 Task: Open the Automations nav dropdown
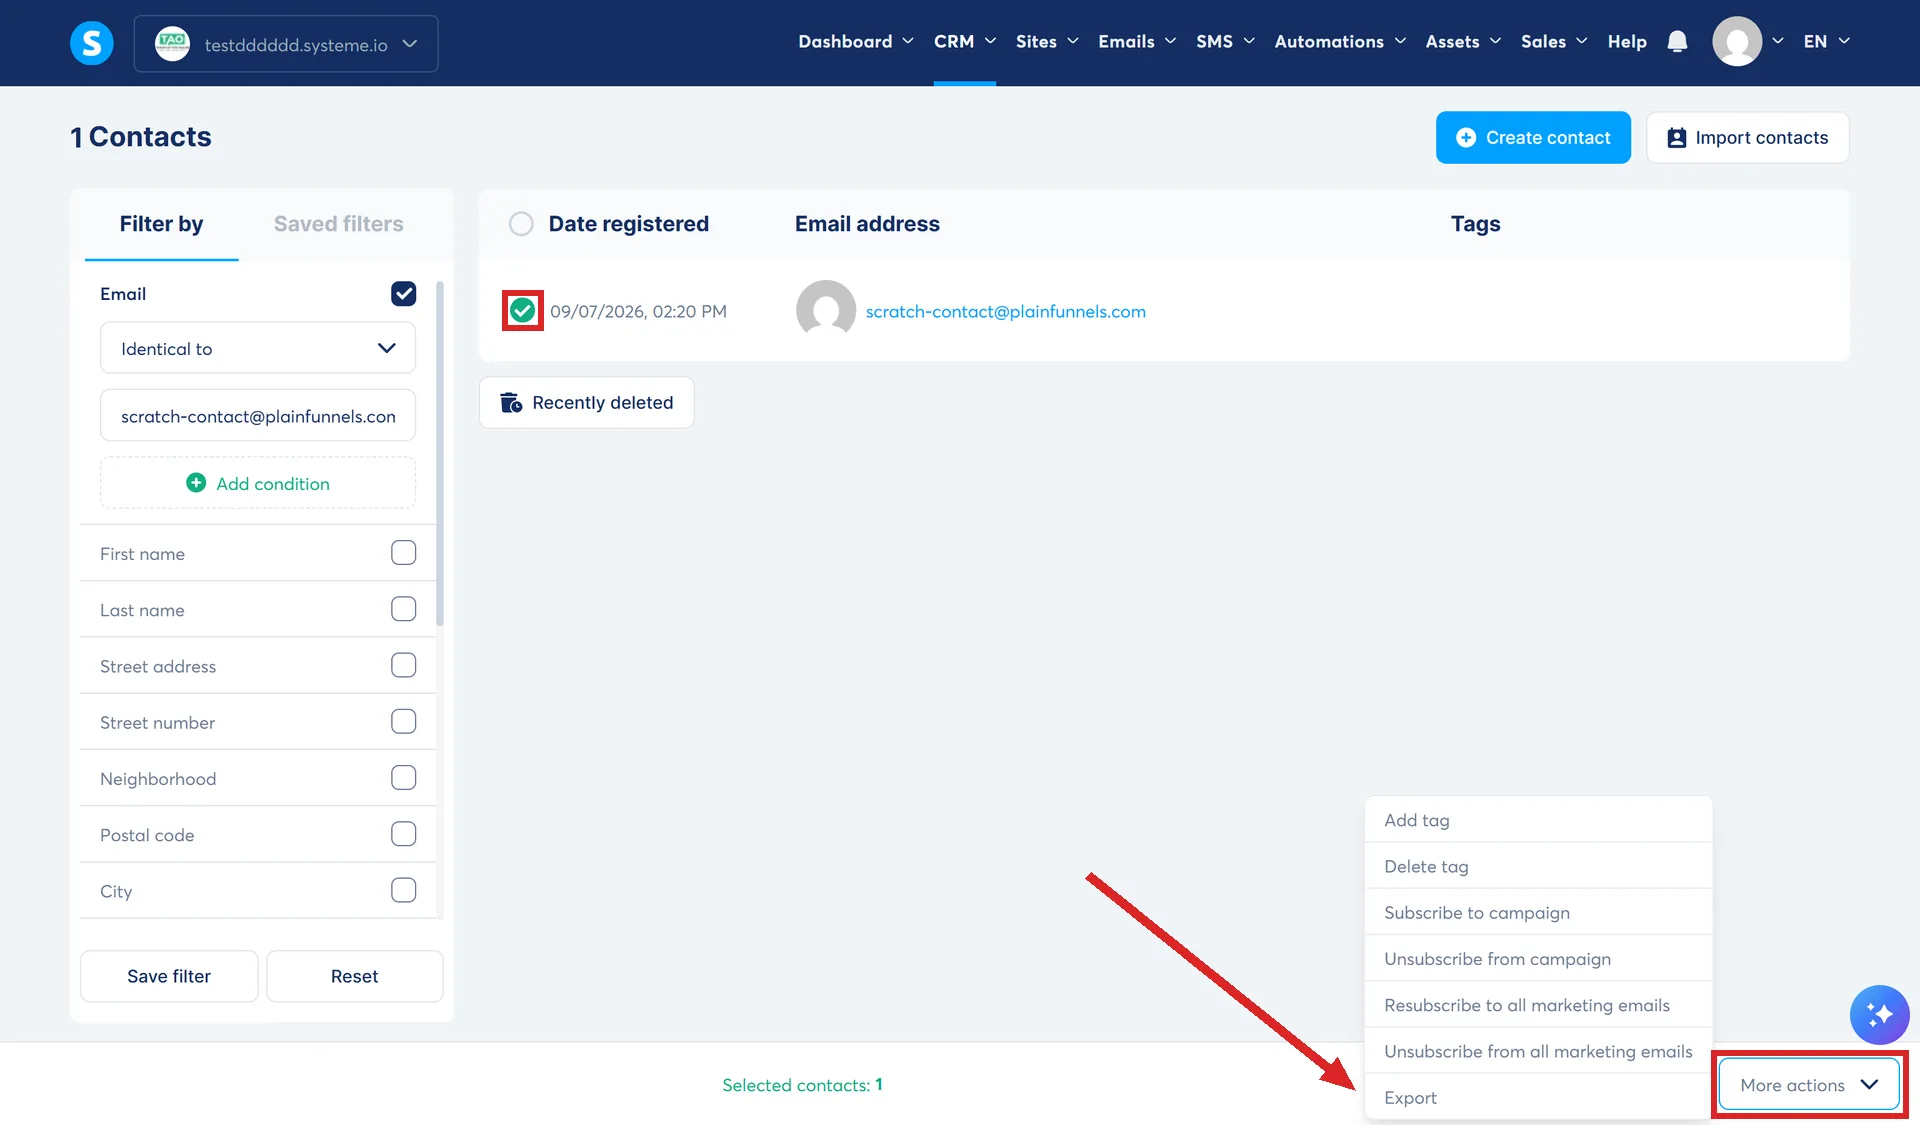1340,41
